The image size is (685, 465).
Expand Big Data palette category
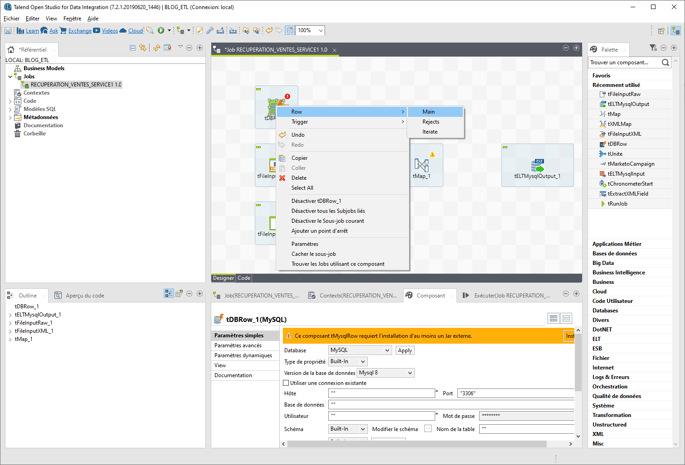(603, 263)
